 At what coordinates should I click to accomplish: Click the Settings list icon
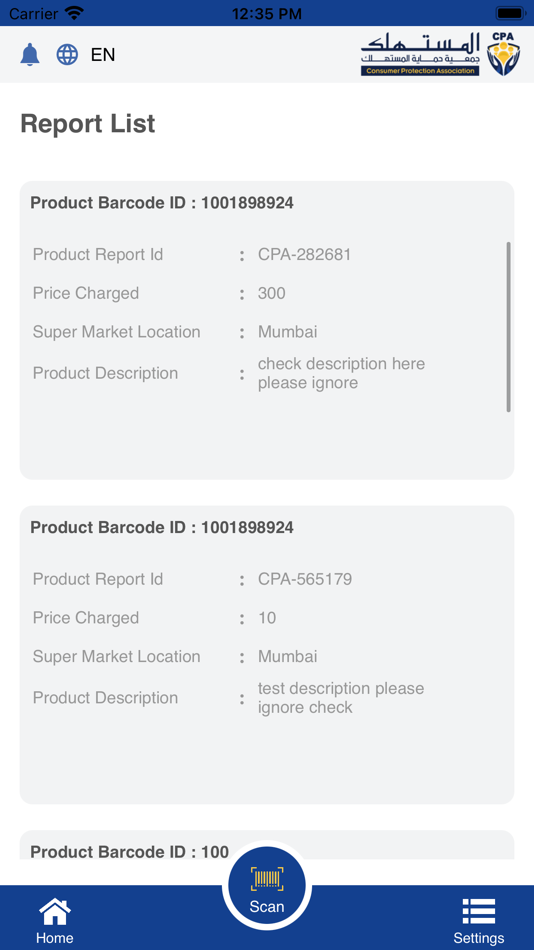[479, 911]
